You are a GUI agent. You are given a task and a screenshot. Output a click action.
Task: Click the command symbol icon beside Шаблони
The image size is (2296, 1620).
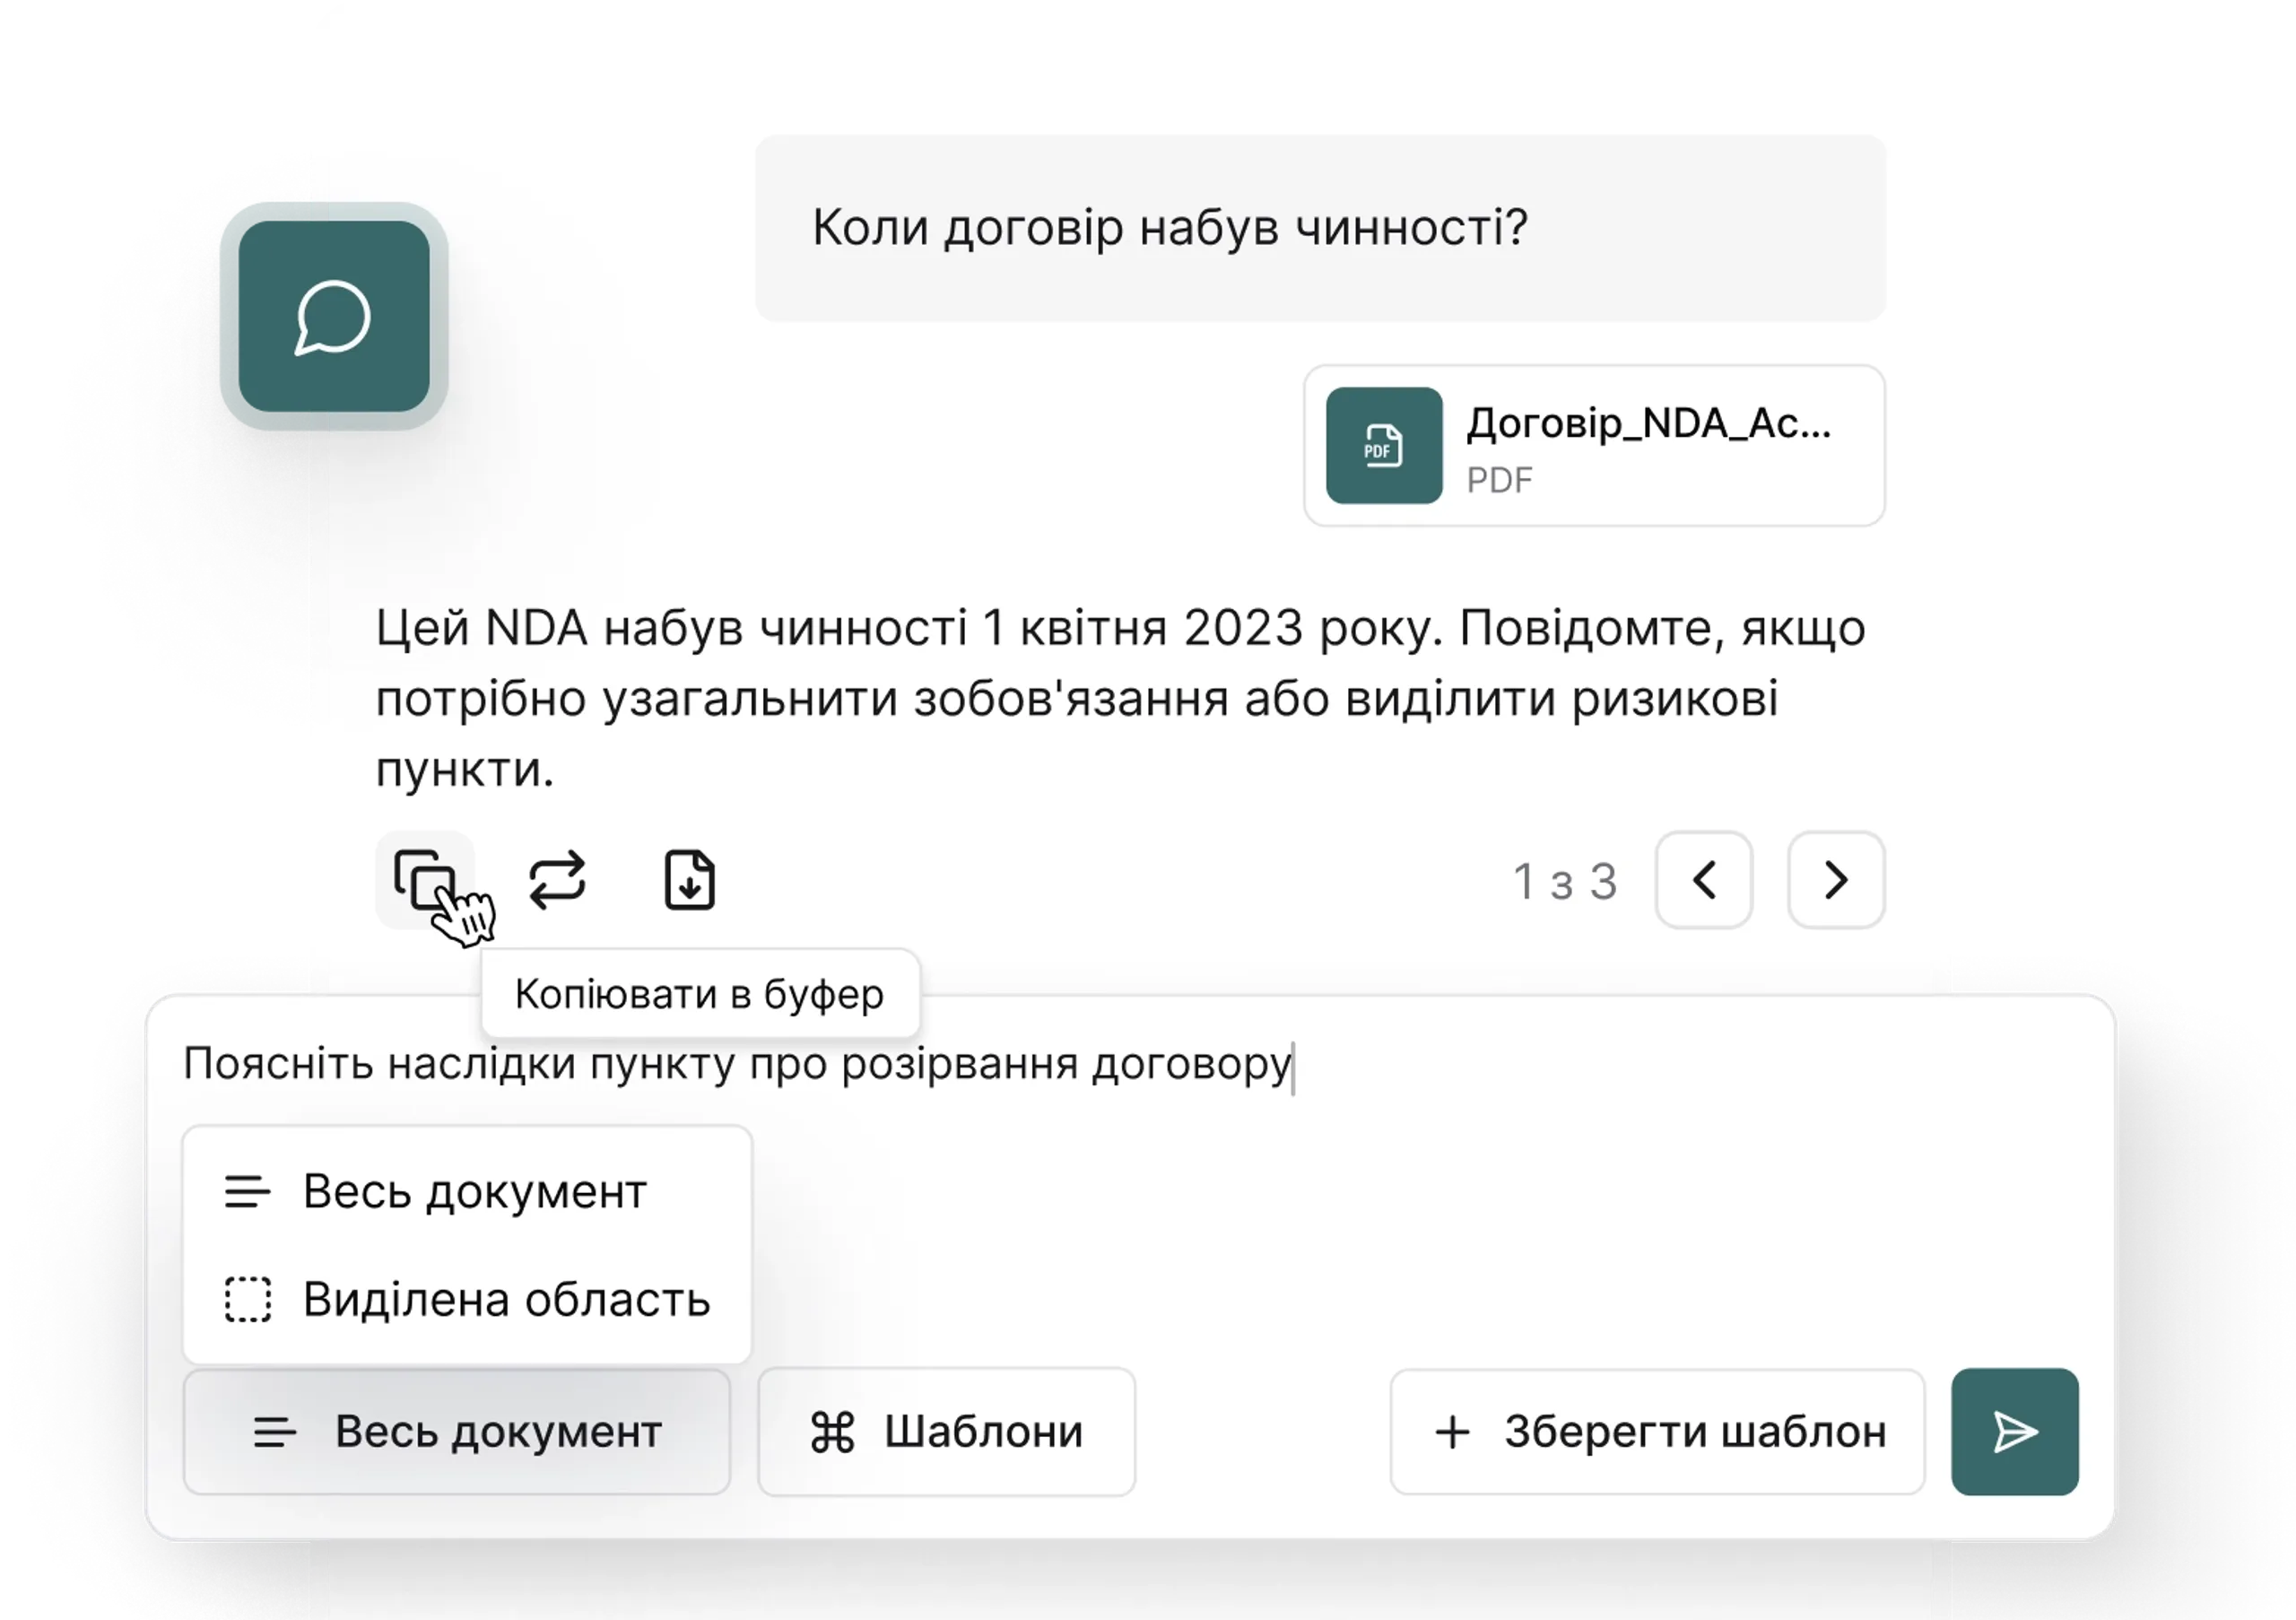[832, 1432]
